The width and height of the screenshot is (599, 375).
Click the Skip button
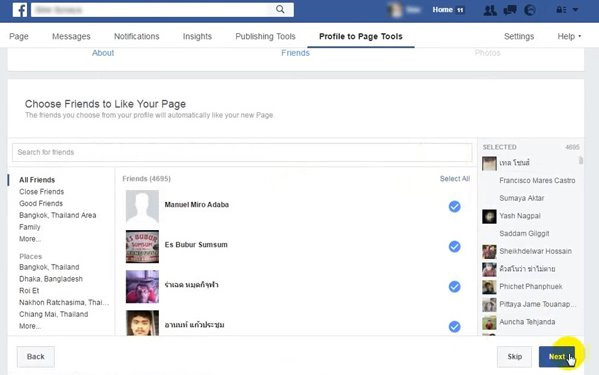(514, 357)
